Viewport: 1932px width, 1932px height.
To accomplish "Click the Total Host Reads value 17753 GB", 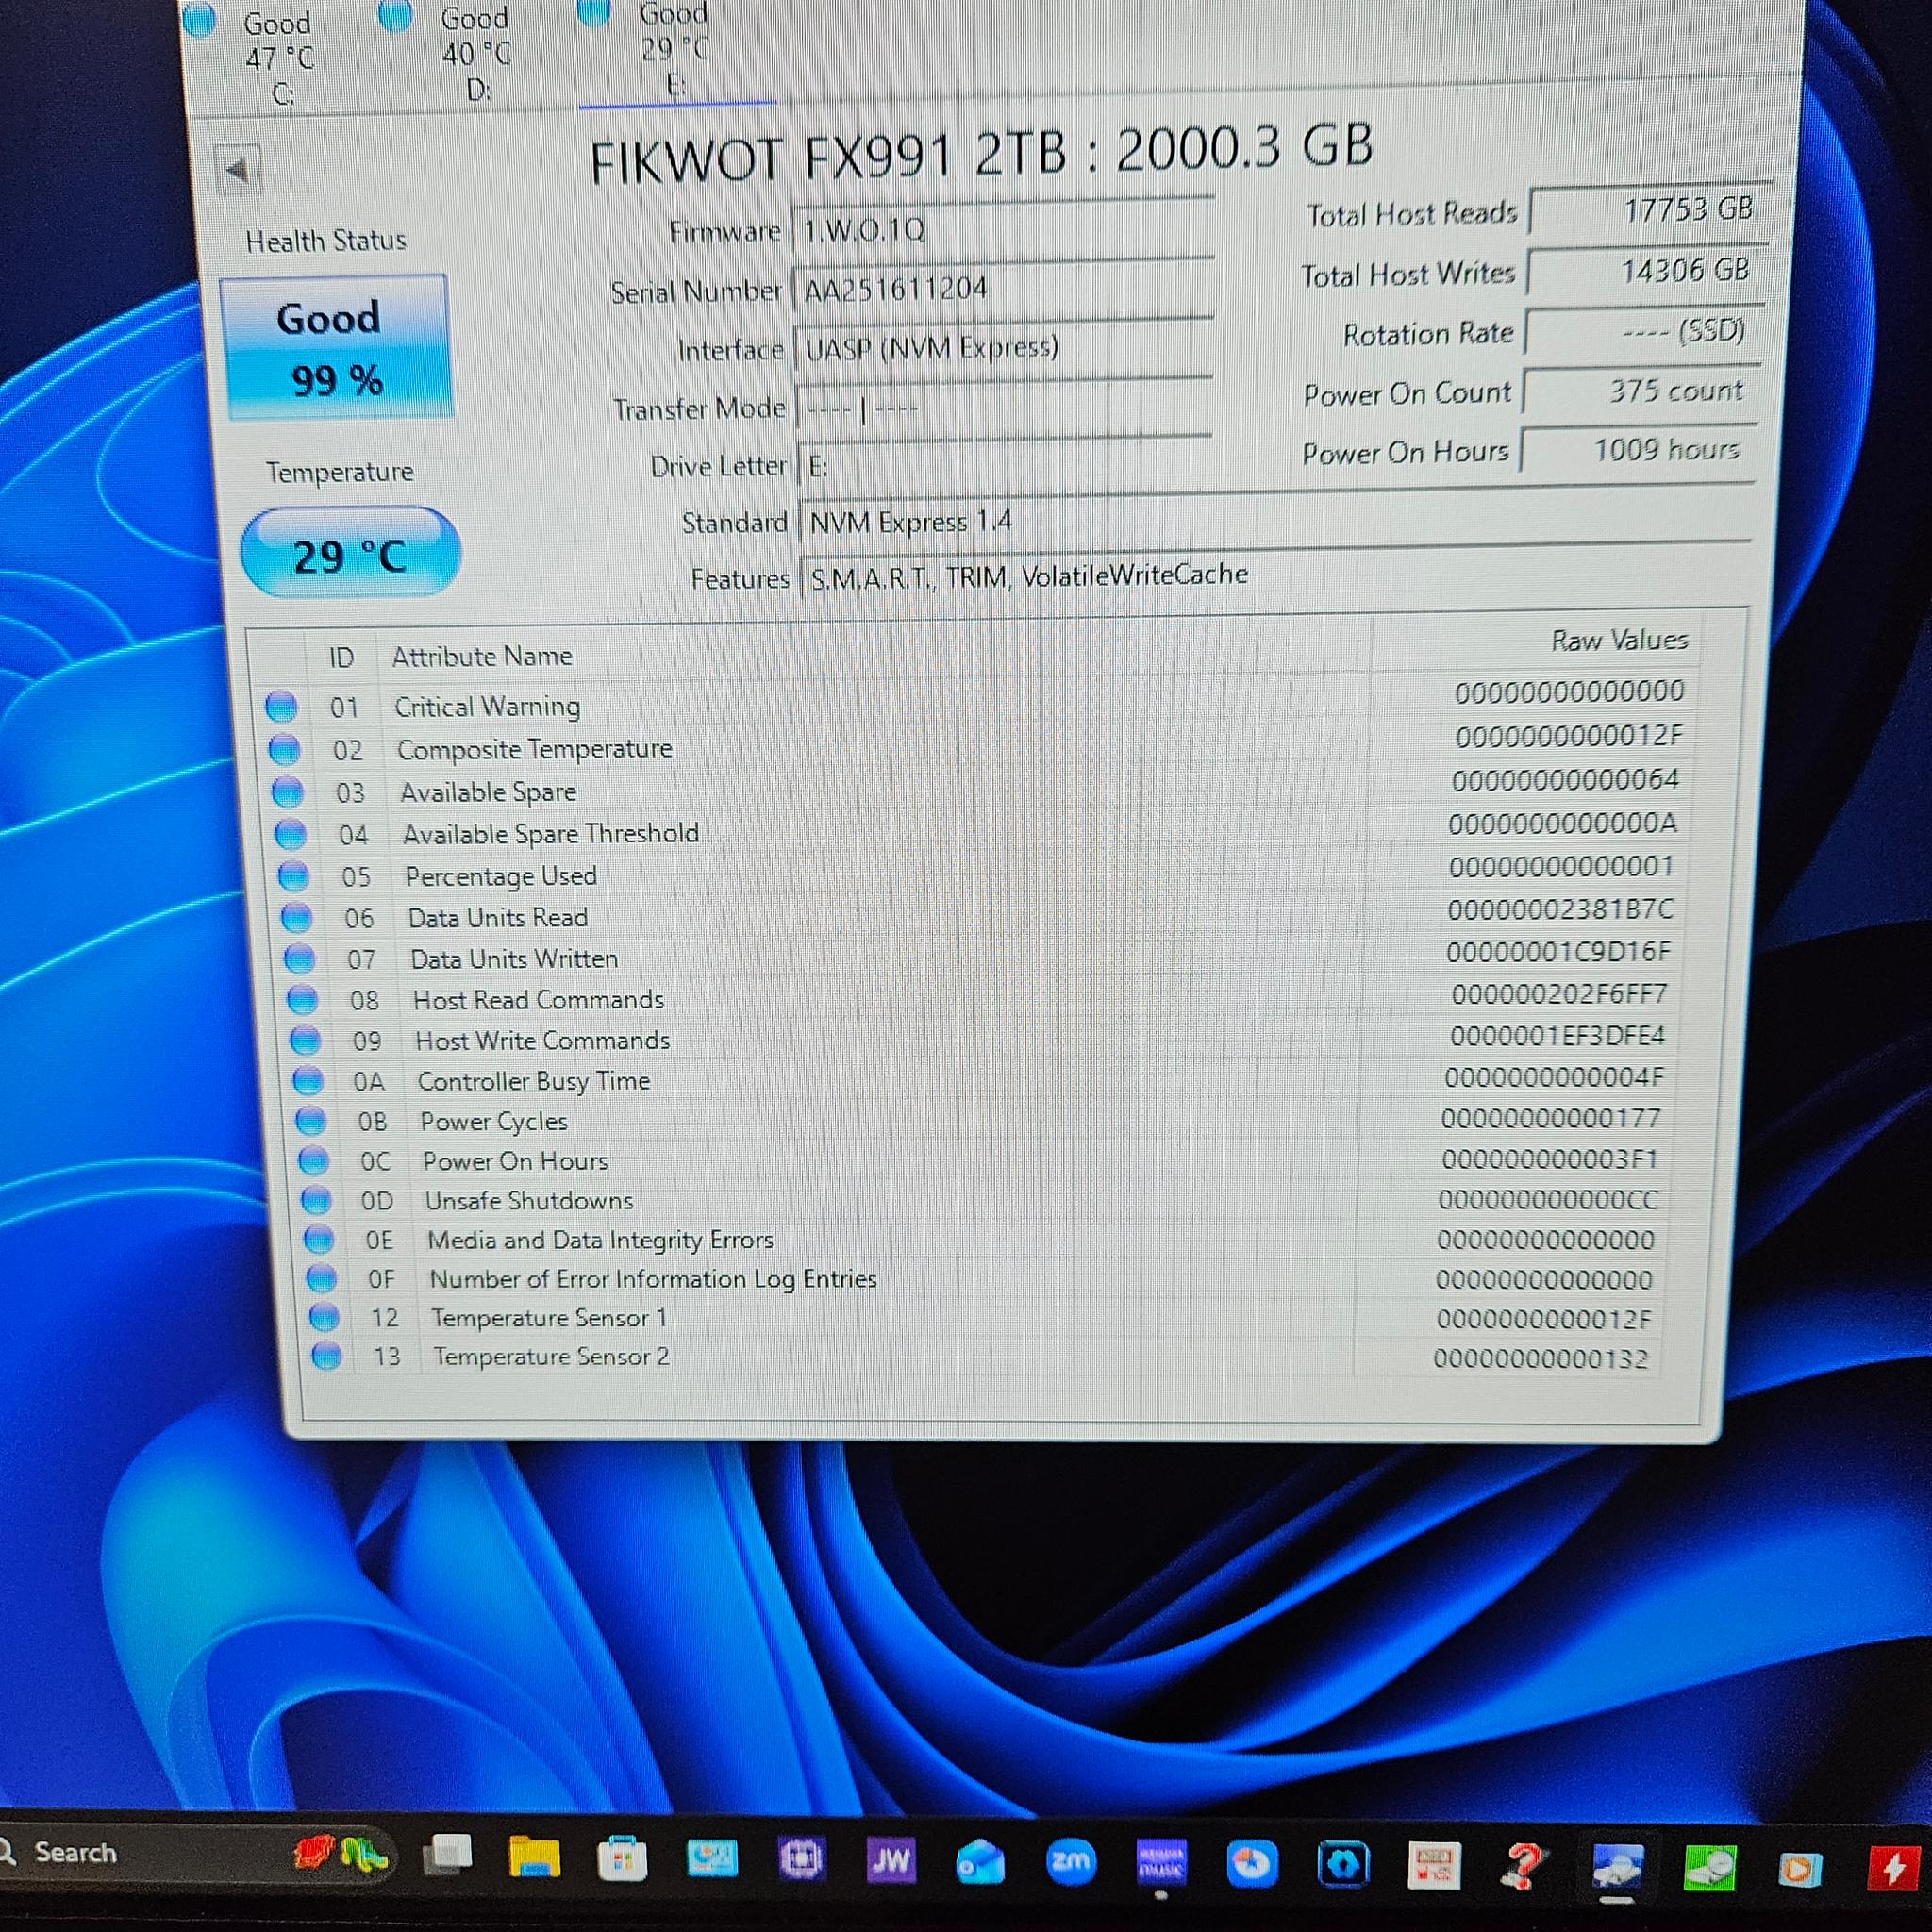I will point(1648,210).
